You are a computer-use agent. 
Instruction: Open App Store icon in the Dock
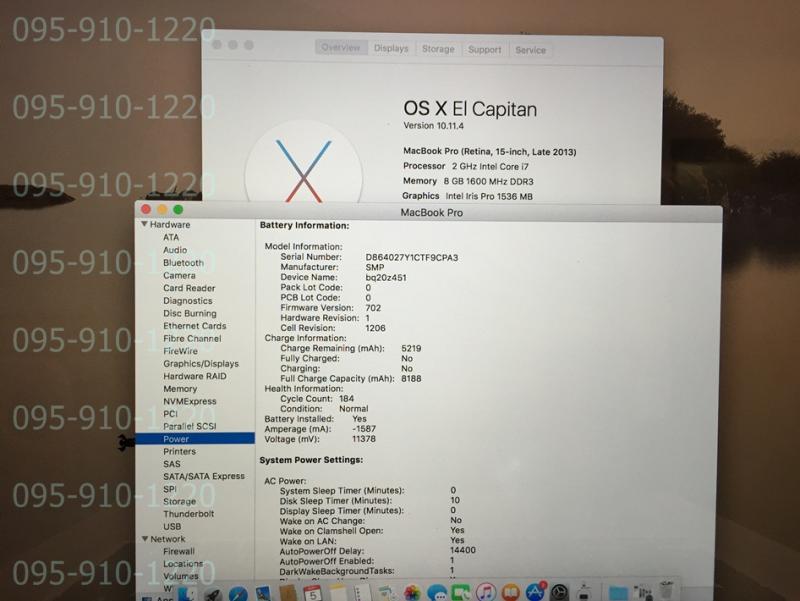pyautogui.click(x=535, y=593)
